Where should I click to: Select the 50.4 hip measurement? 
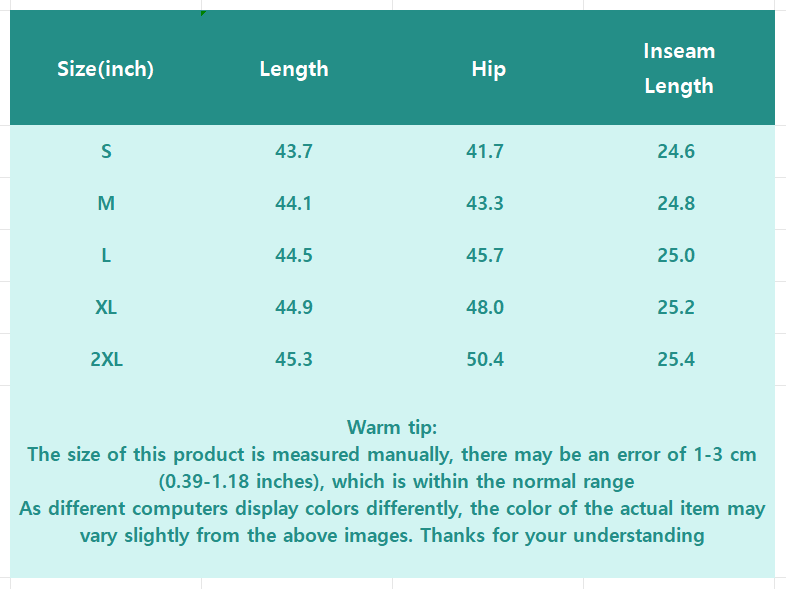(x=485, y=360)
